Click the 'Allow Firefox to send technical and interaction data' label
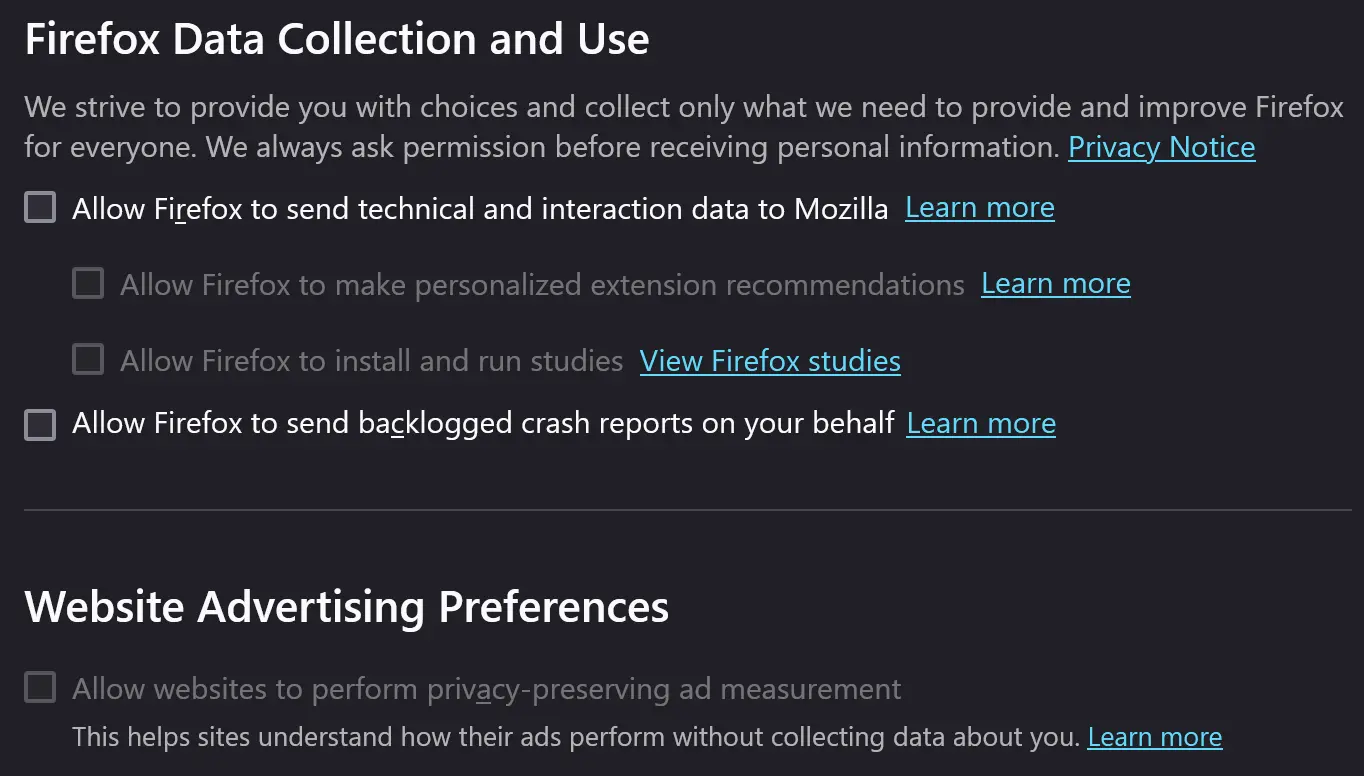 point(480,209)
